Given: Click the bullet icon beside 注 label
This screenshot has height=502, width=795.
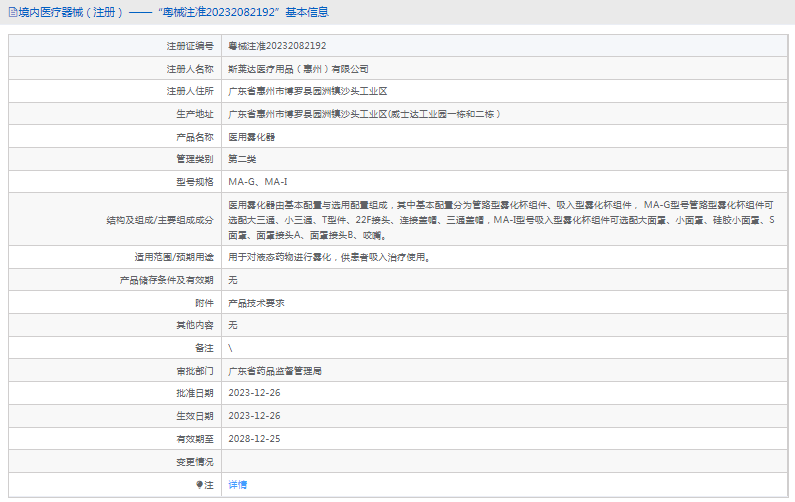Looking at the screenshot, I should 199,485.
